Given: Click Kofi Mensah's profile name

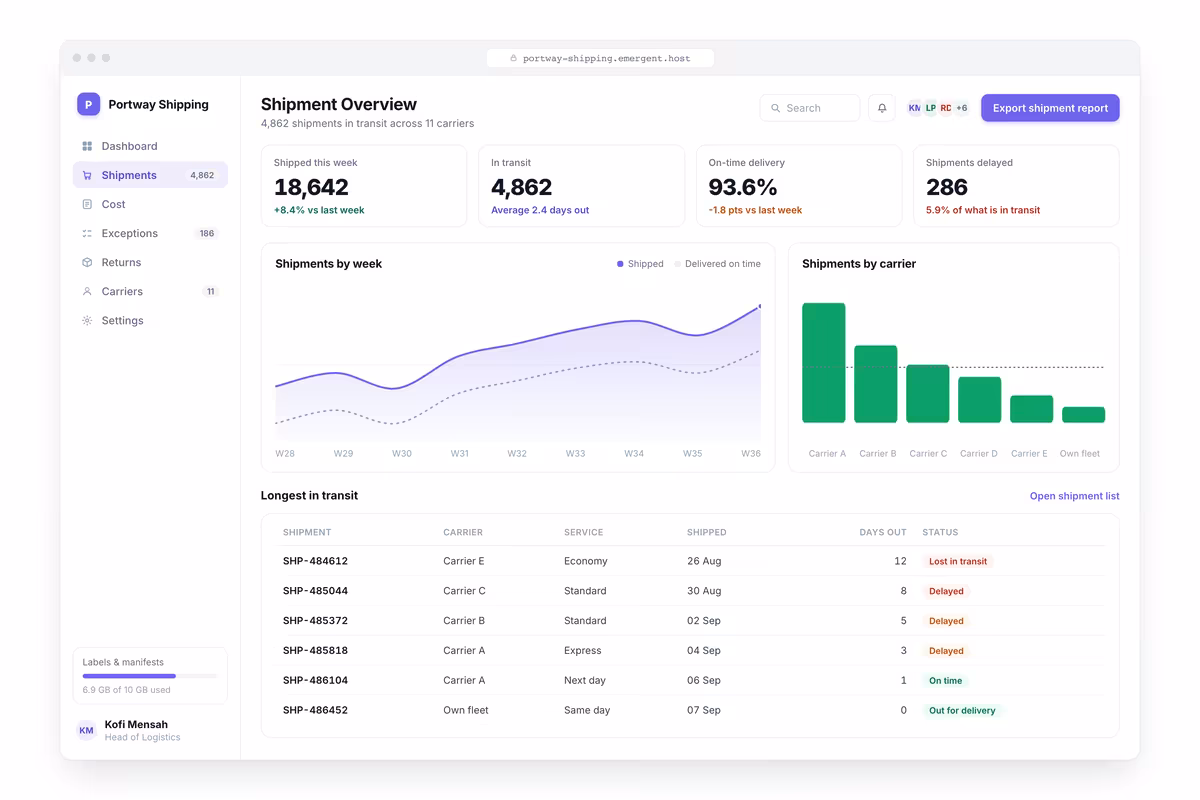Looking at the screenshot, I should (136, 724).
